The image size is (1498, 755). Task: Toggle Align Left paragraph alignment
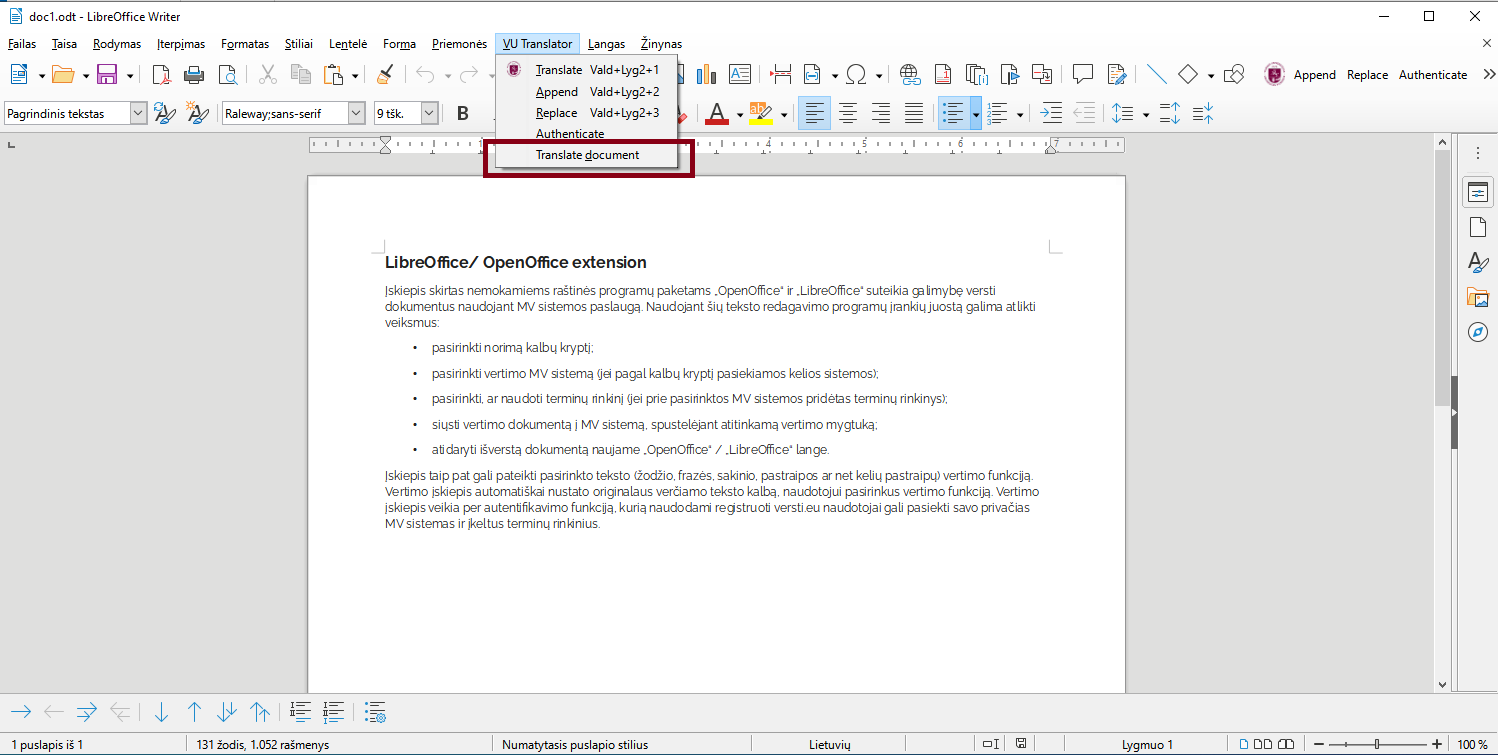point(814,113)
